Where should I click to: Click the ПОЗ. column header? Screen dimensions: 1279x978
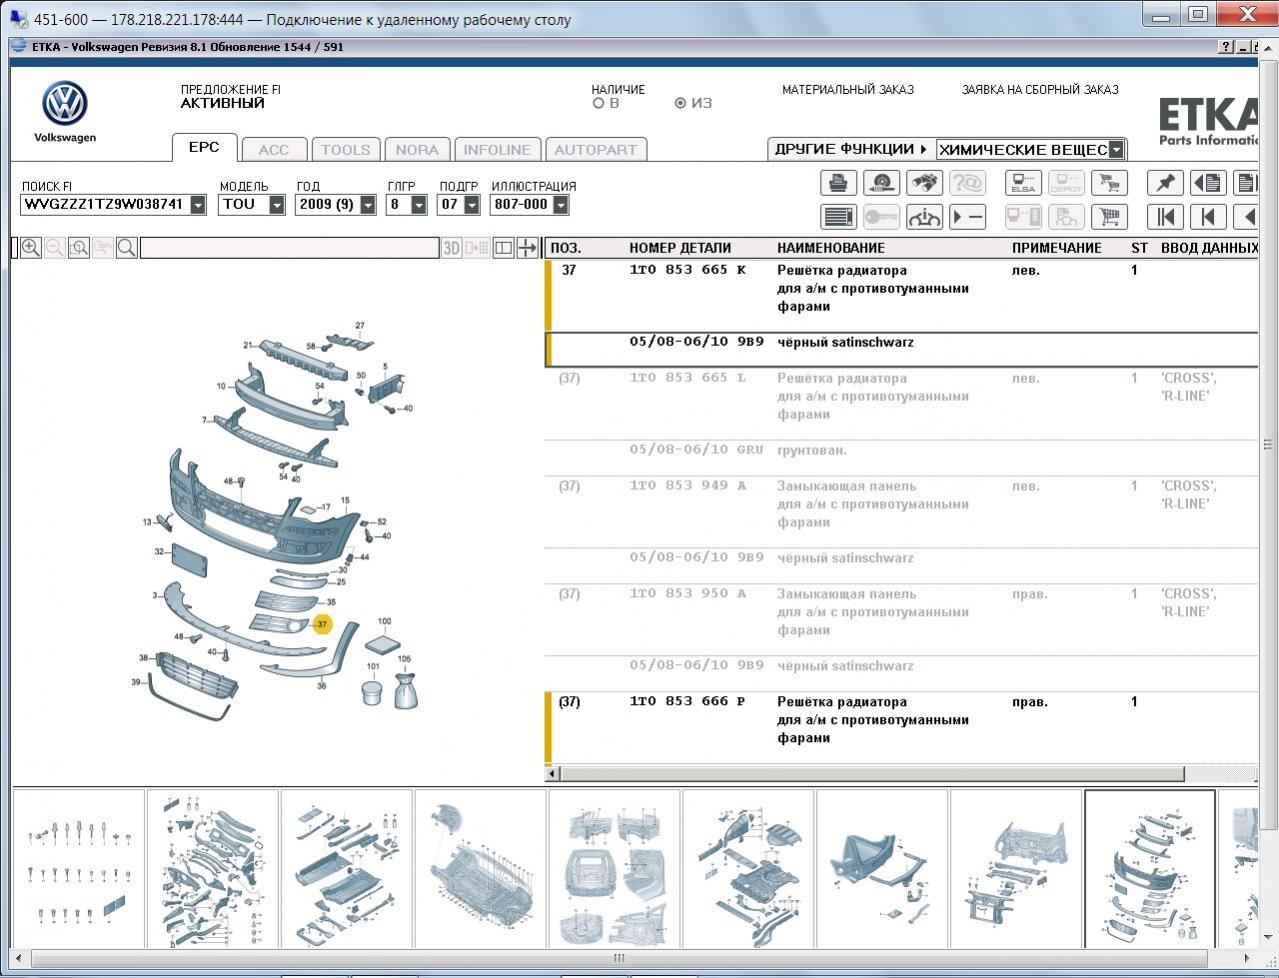(x=566, y=248)
